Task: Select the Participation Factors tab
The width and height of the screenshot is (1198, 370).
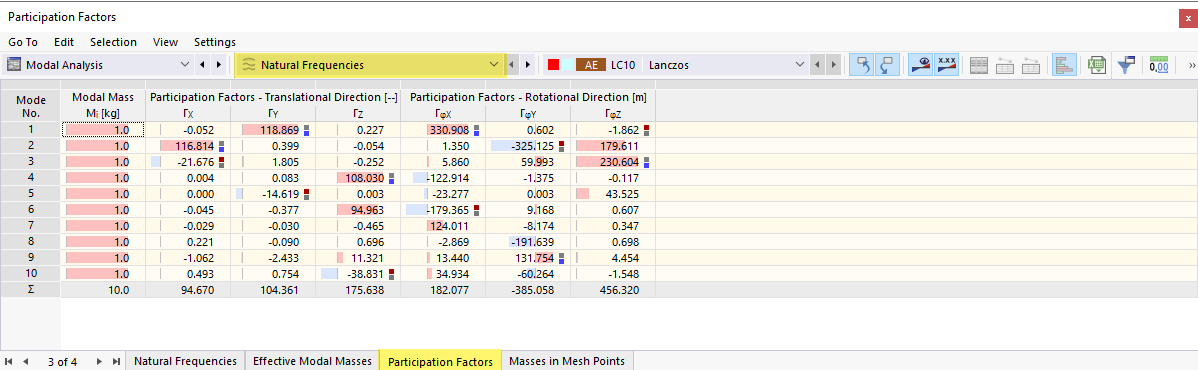Action: (x=440, y=361)
